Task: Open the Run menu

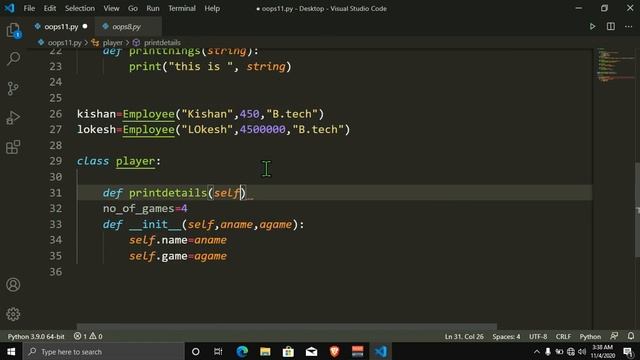Action: pyautogui.click(x=153, y=8)
